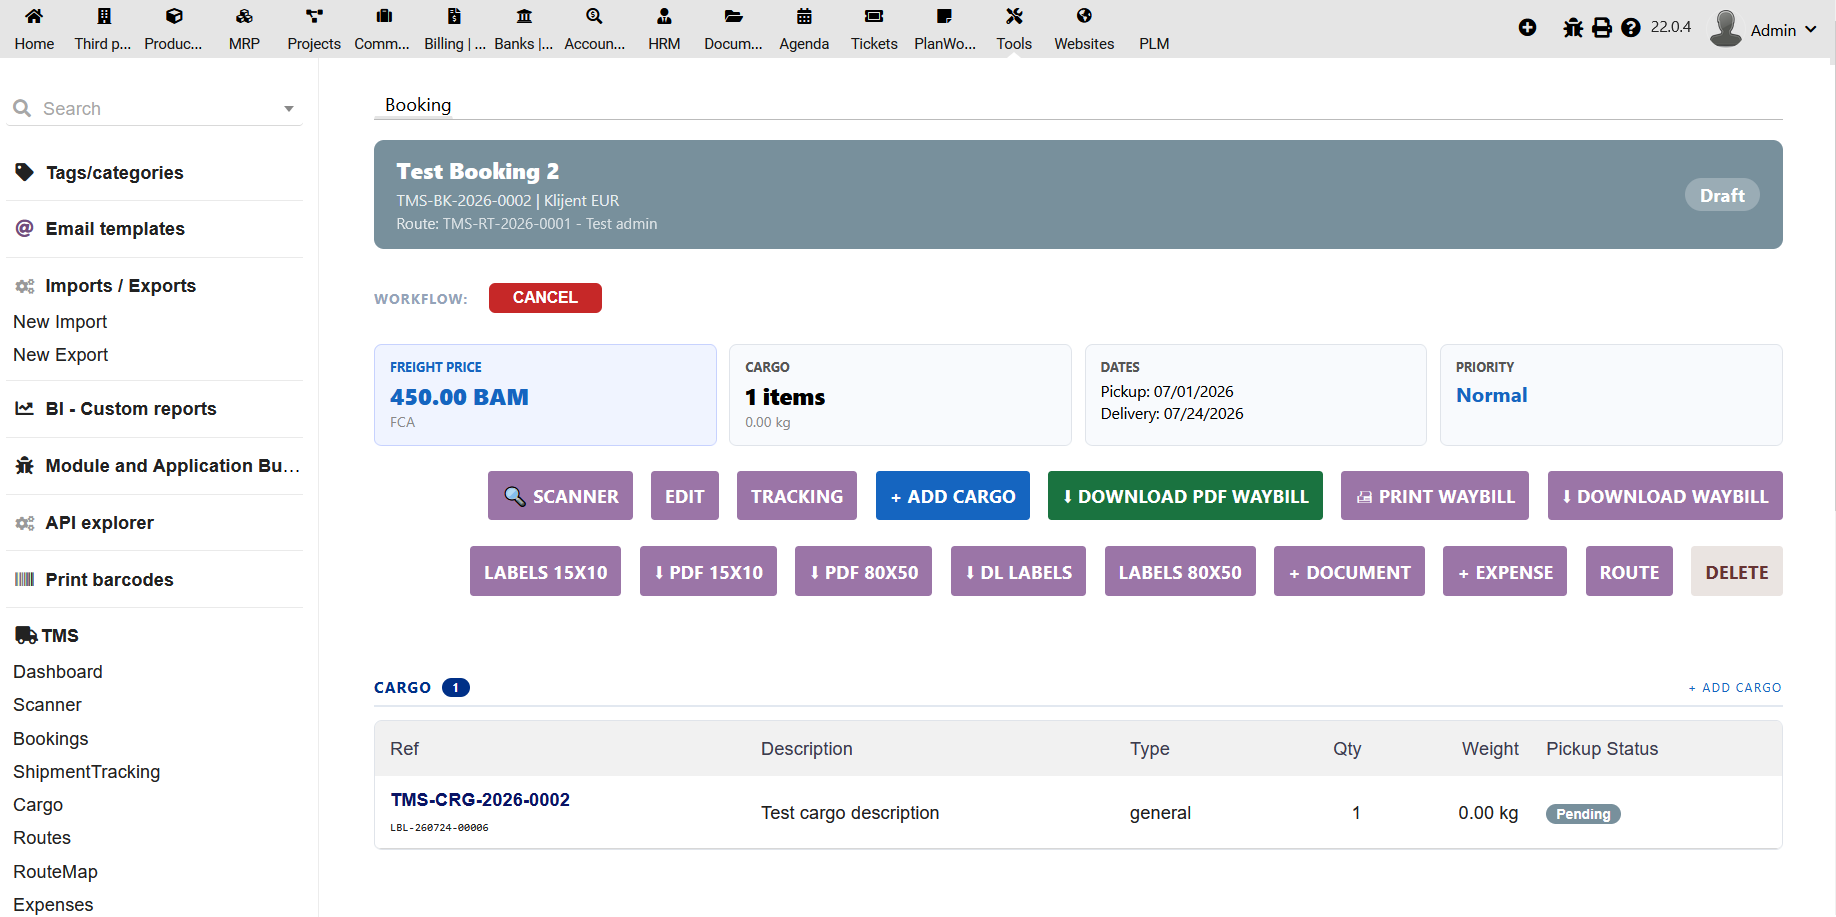Image resolution: width=1836 pixels, height=917 pixels.
Task: Click the SCANNER button
Action: tap(560, 496)
